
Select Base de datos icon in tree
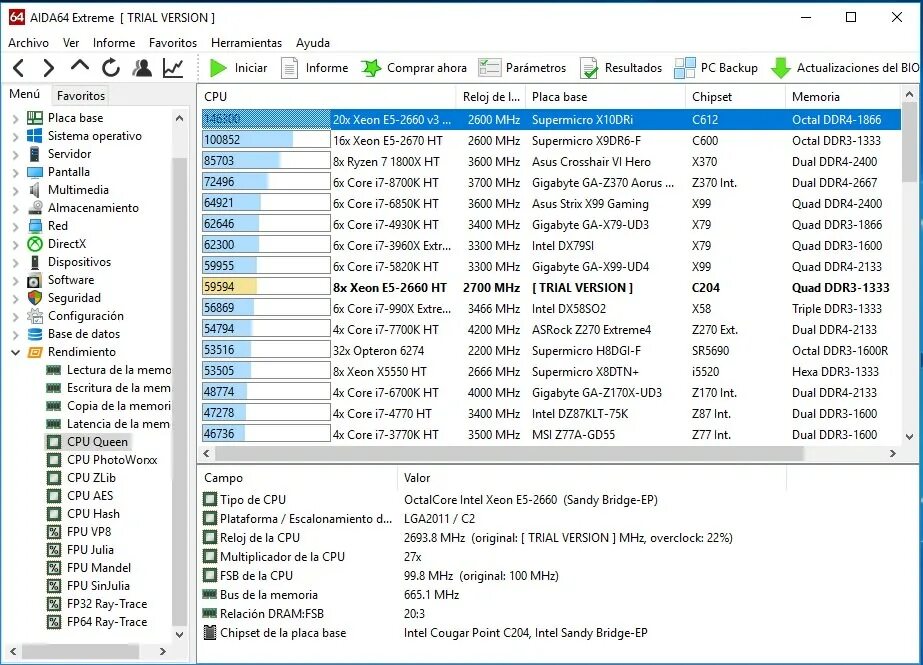click(x=35, y=334)
